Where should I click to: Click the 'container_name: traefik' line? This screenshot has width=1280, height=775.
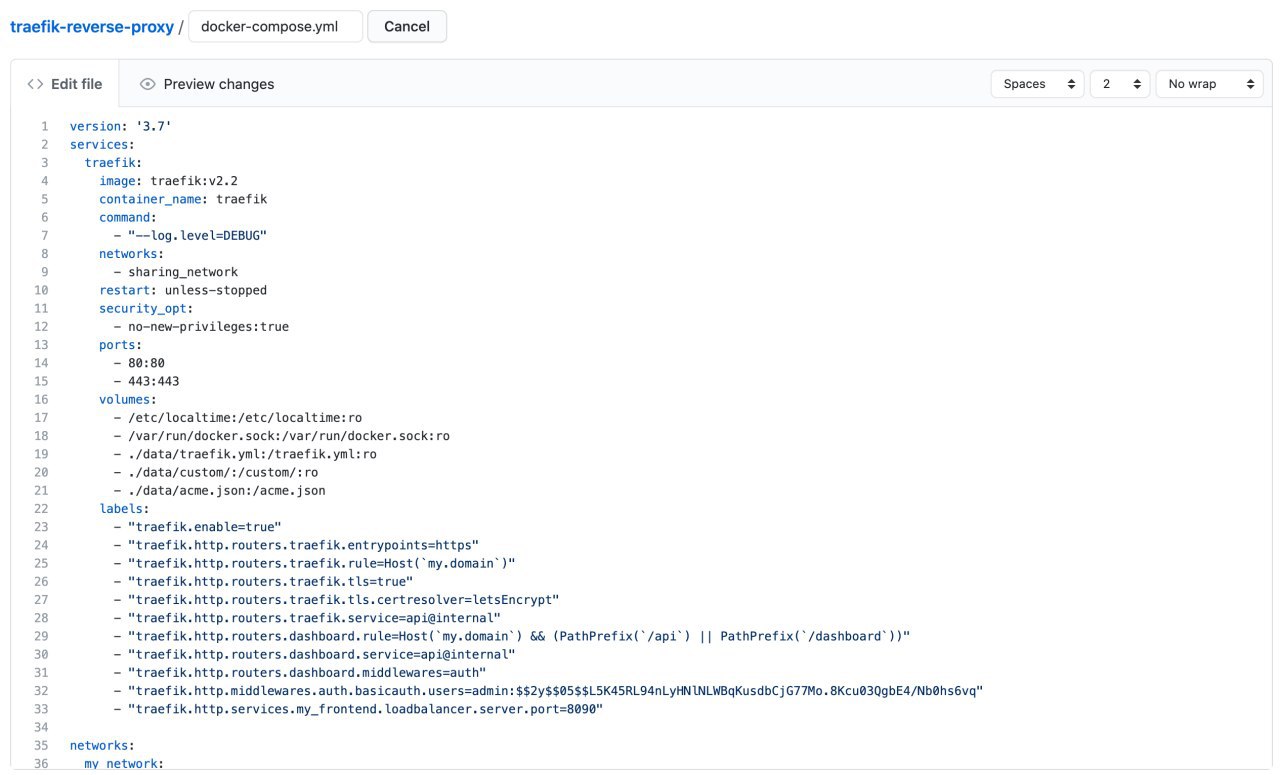tap(183, 199)
